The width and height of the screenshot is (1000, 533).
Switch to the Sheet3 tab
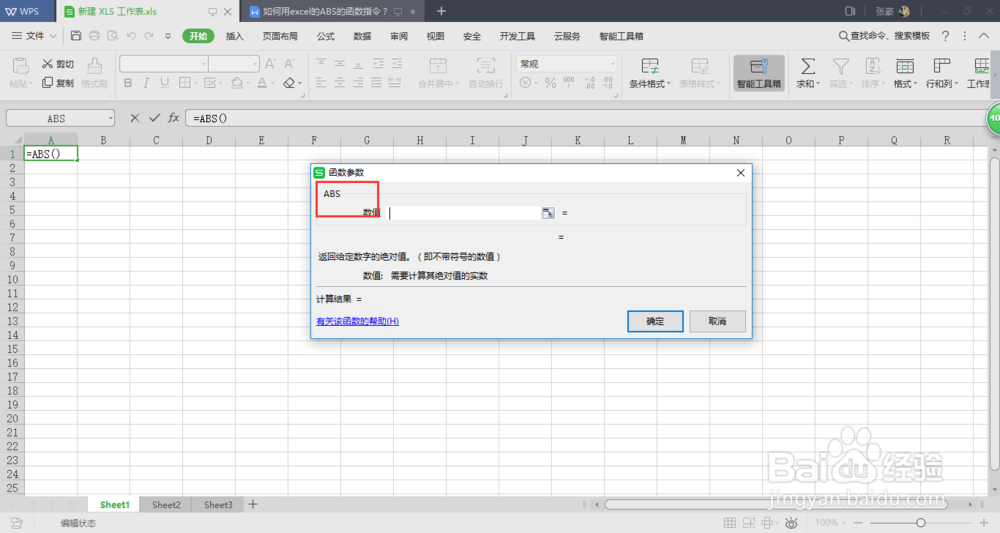point(218,504)
